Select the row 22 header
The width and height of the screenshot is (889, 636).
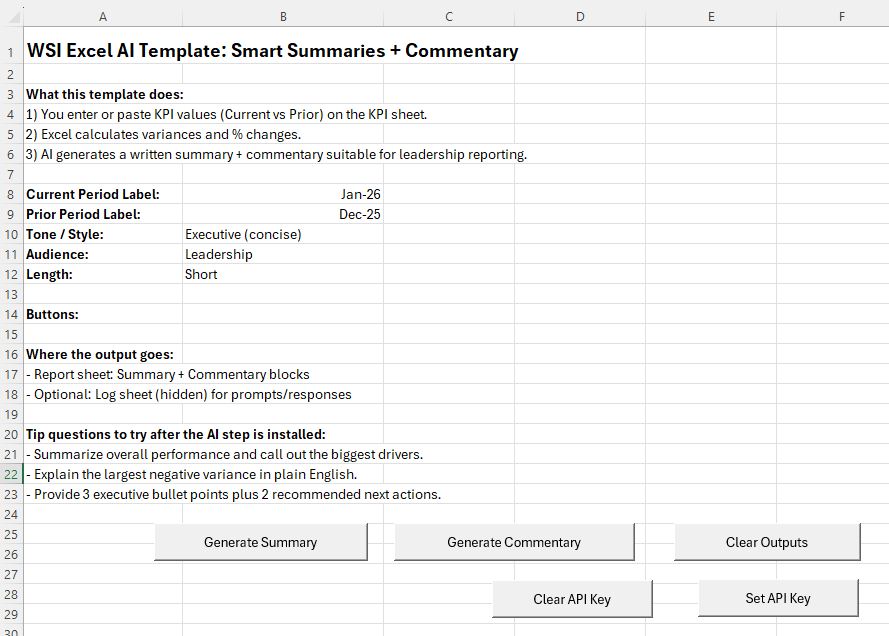tap(10, 474)
